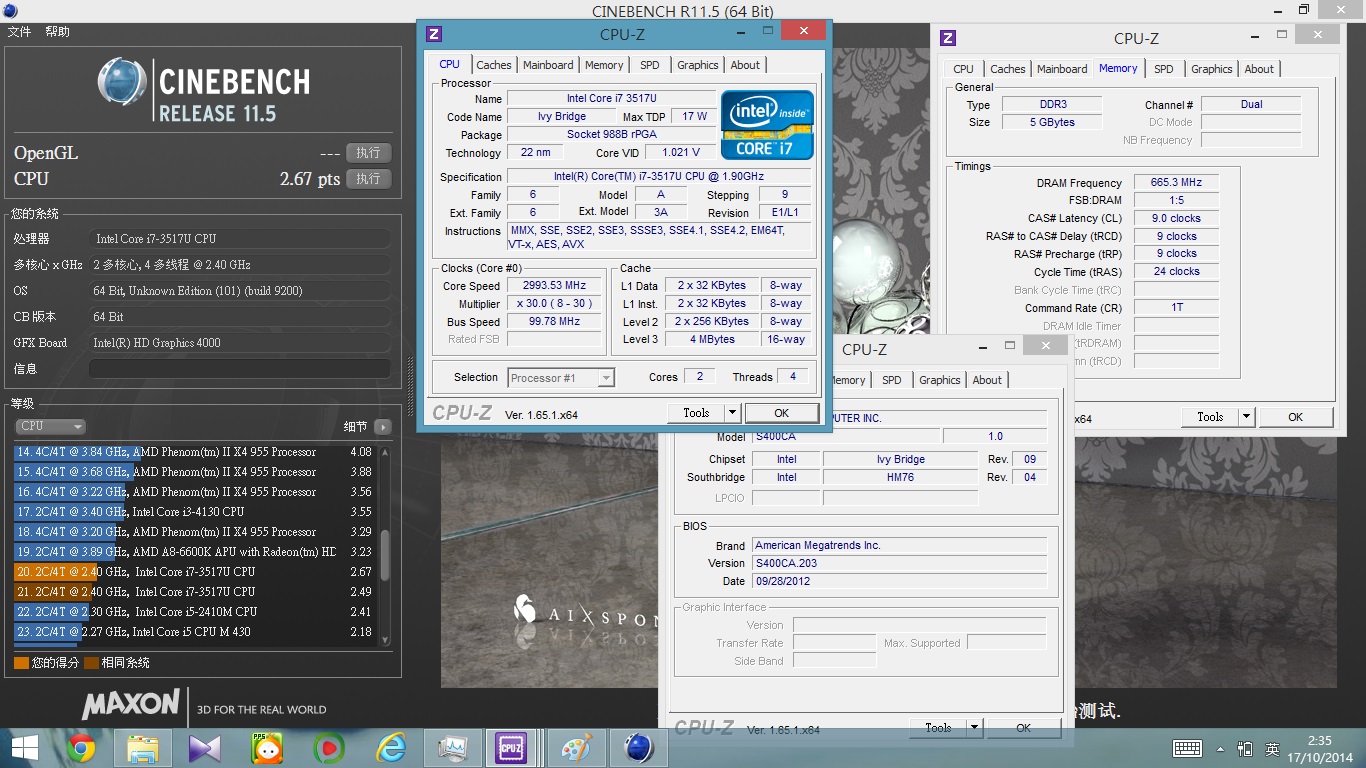Click the 细节 arrow button in the ranking panel
1366x768 pixels.
(x=383, y=427)
